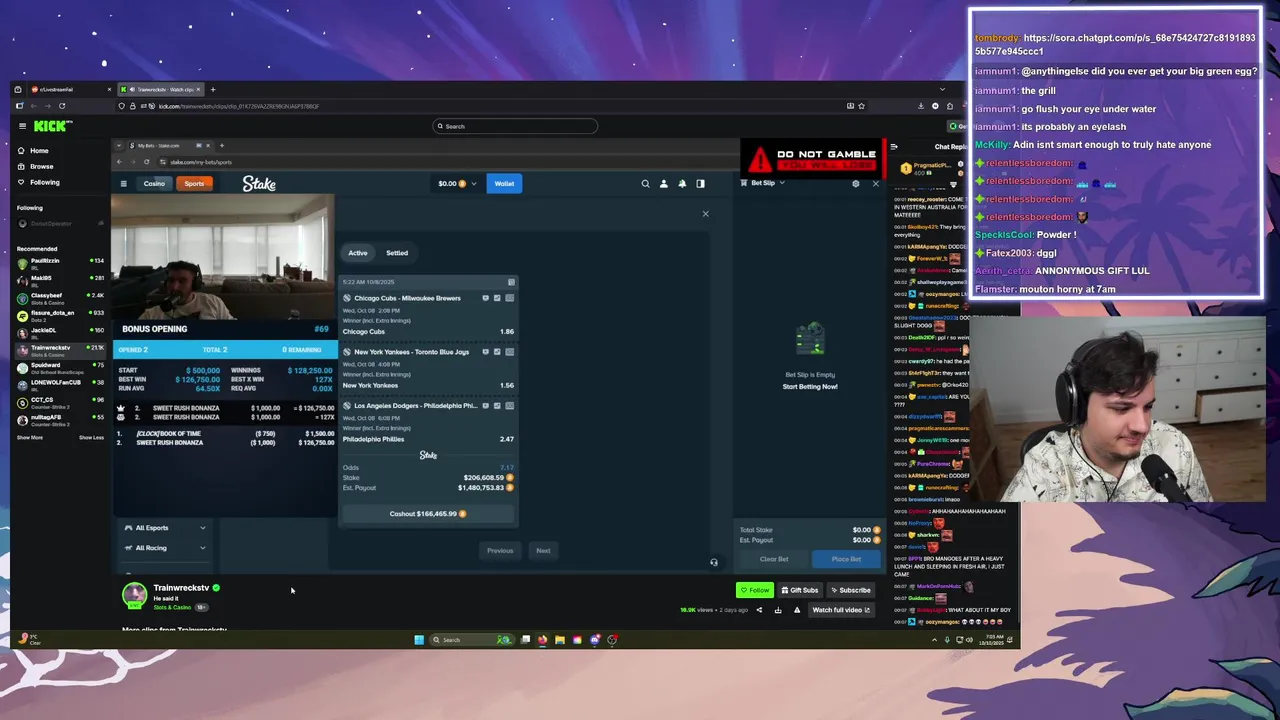Viewport: 1280px width, 720px height.
Task: Click the blue Wallet button
Action: coord(504,184)
